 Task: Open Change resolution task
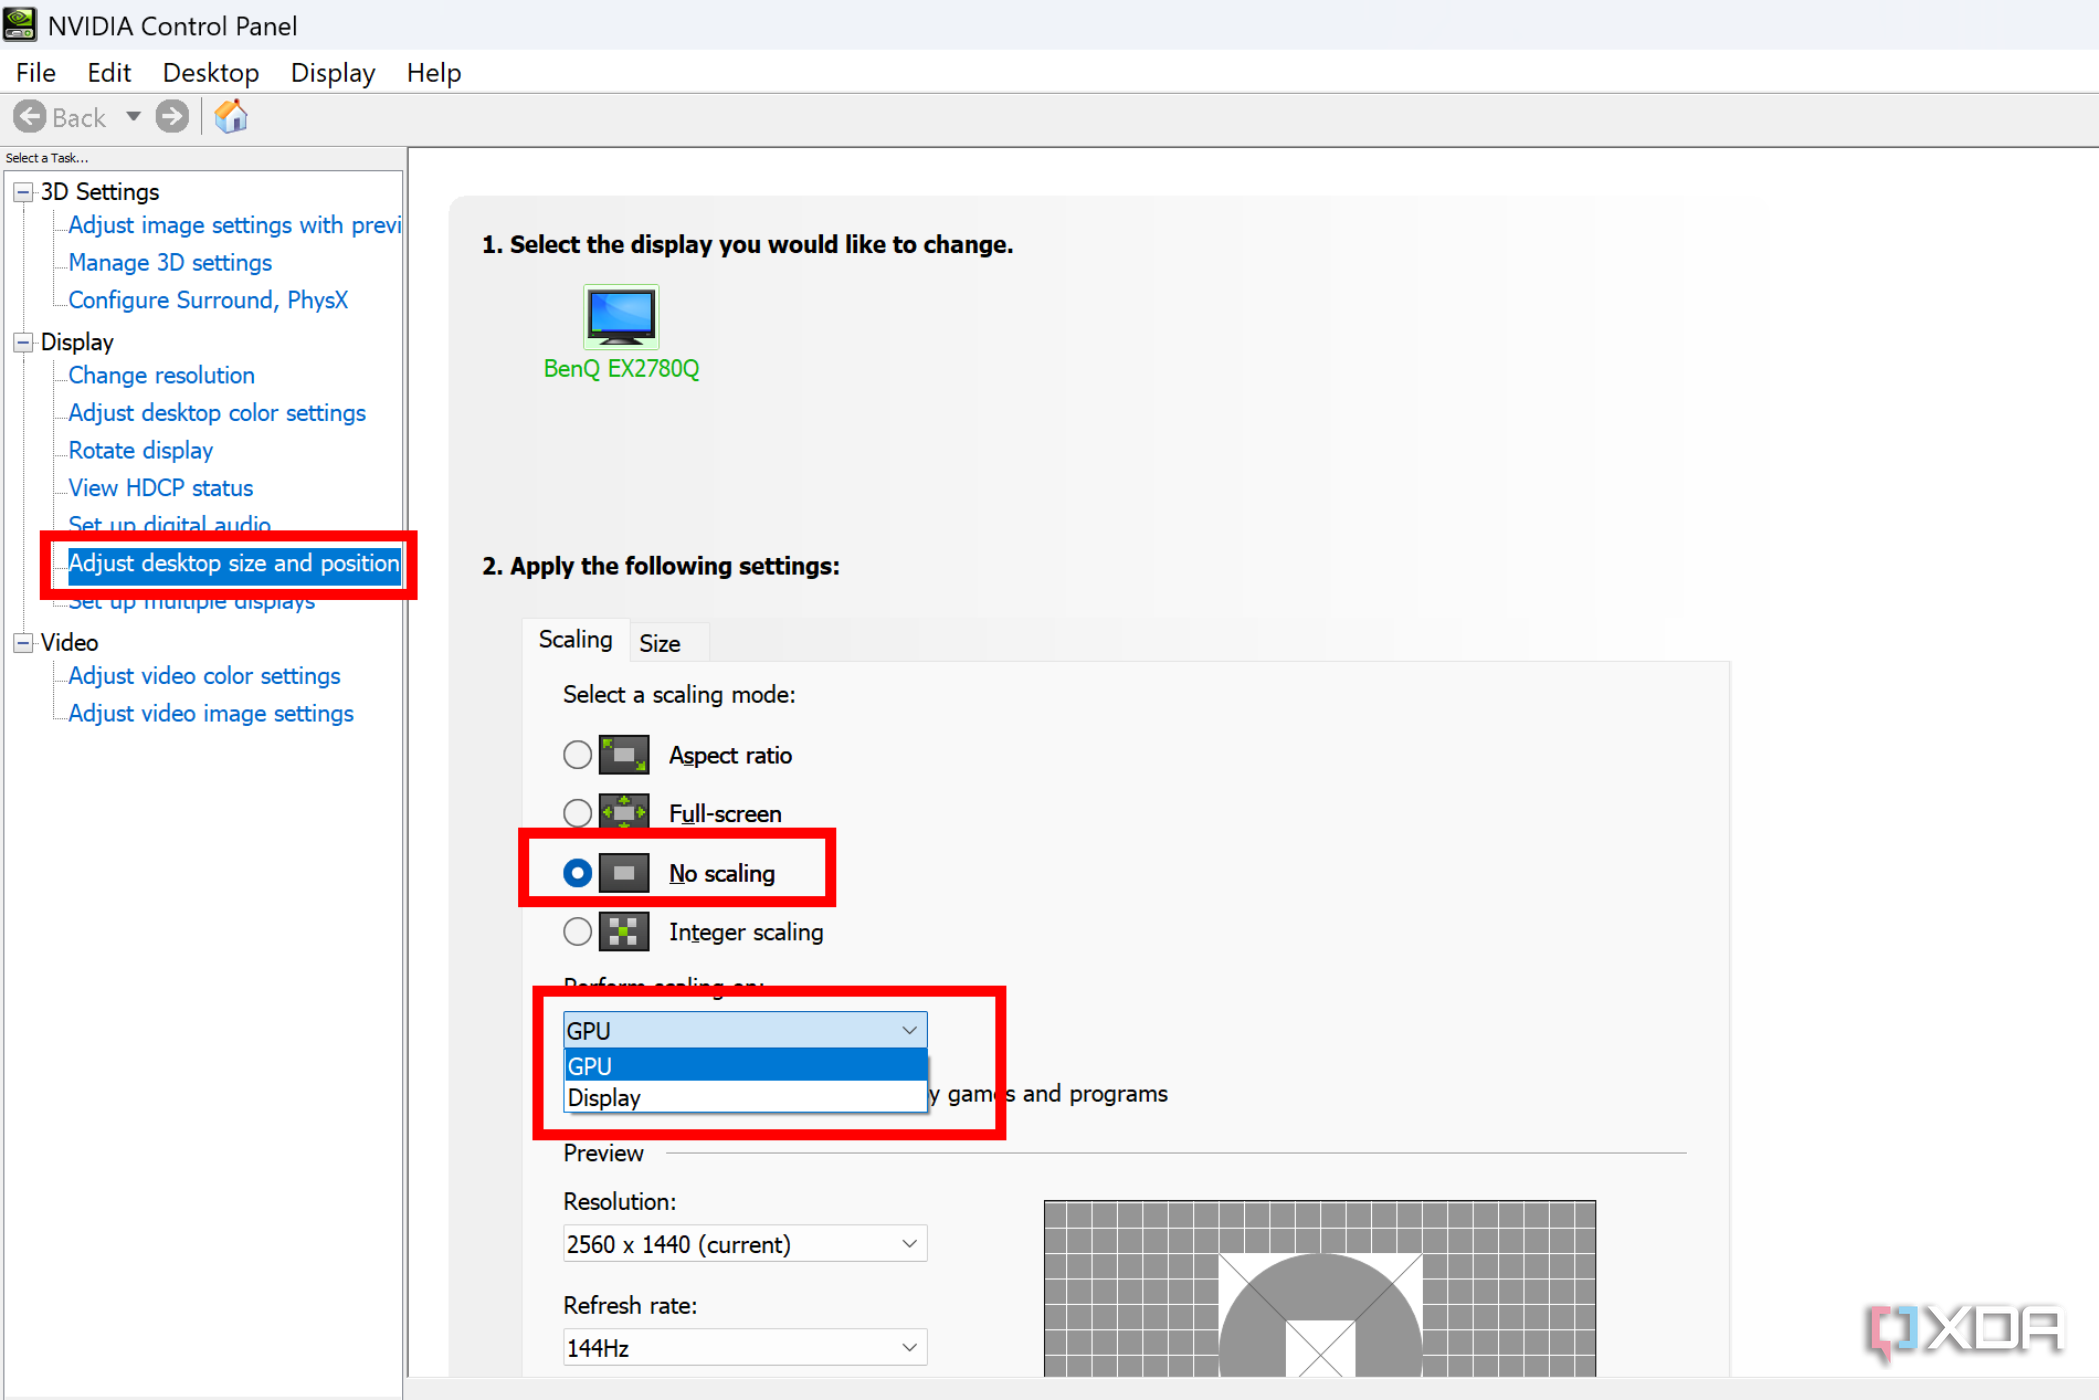(x=161, y=375)
